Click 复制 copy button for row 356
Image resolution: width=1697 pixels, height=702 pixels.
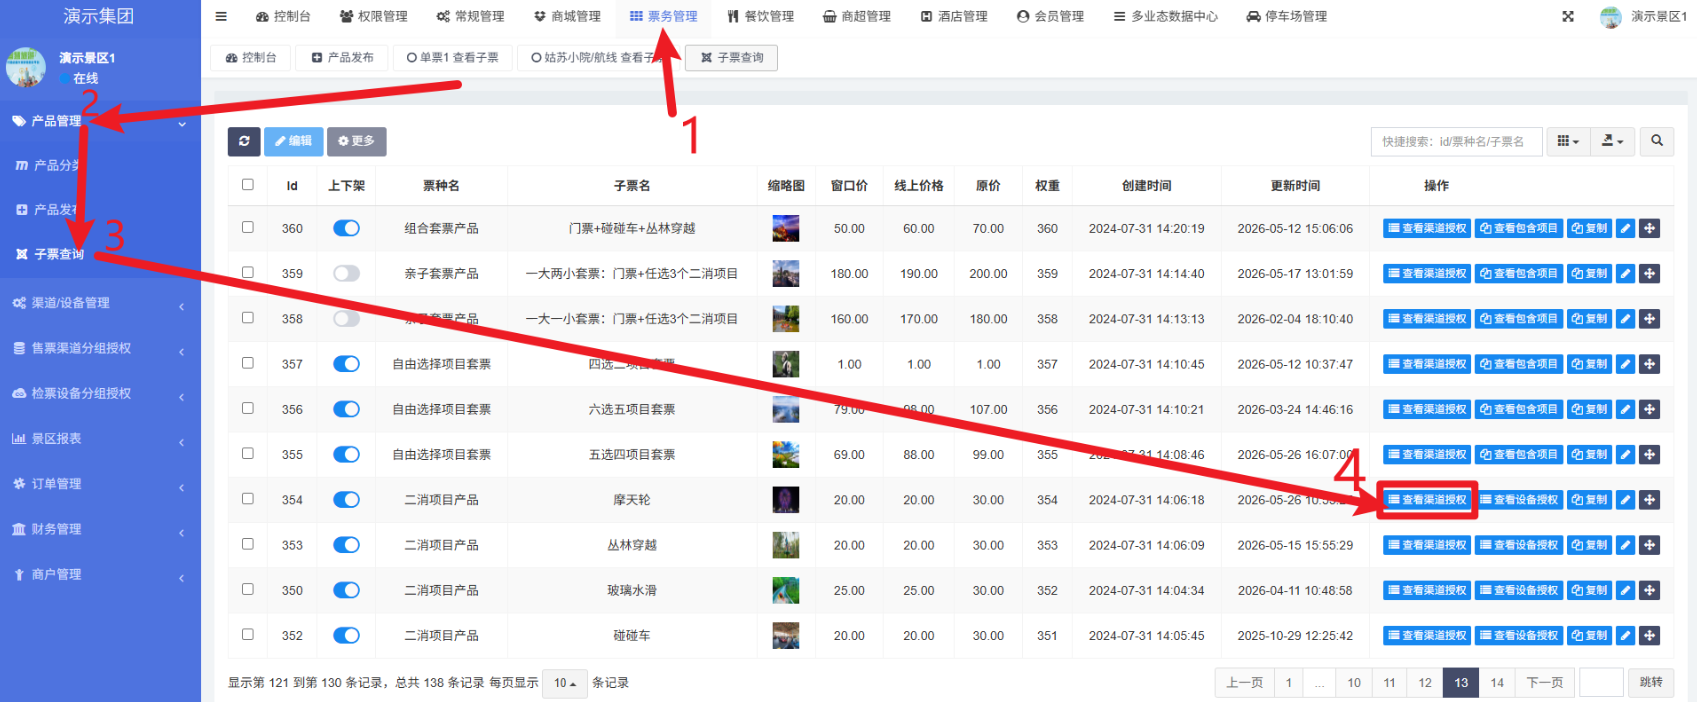click(x=1589, y=409)
